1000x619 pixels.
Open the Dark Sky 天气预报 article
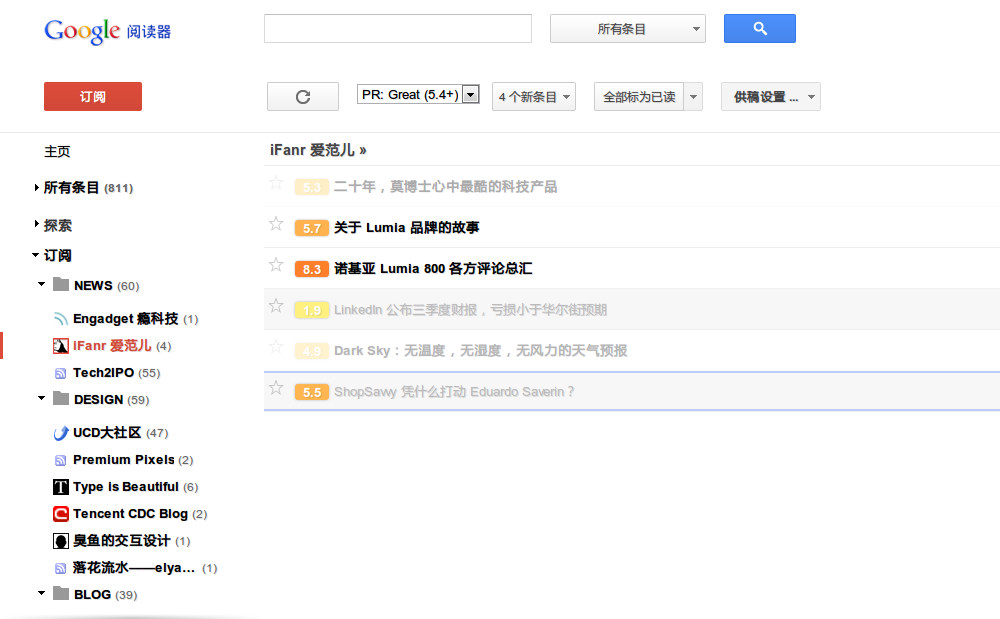click(480, 351)
